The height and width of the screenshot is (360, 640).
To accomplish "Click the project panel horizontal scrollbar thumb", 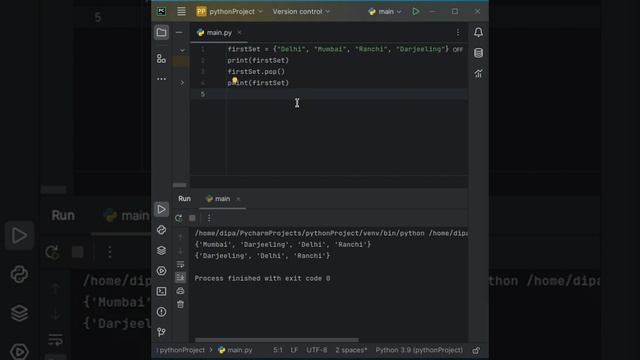I will (179, 185).
